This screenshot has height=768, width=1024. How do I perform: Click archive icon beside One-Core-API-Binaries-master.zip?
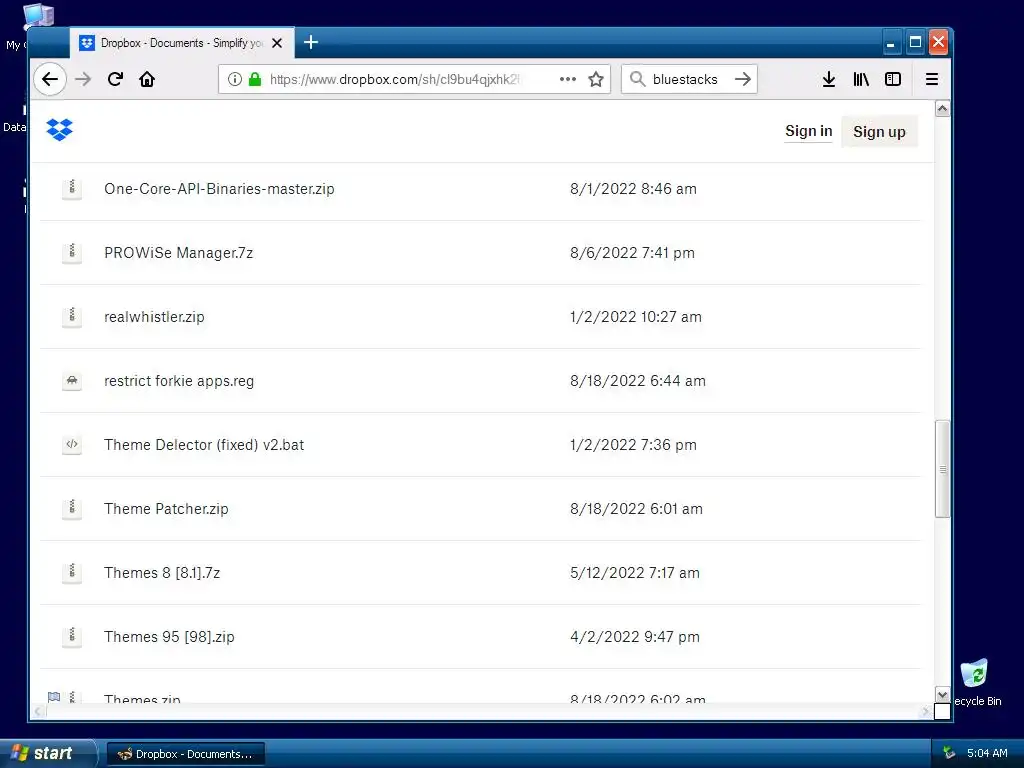tap(72, 189)
